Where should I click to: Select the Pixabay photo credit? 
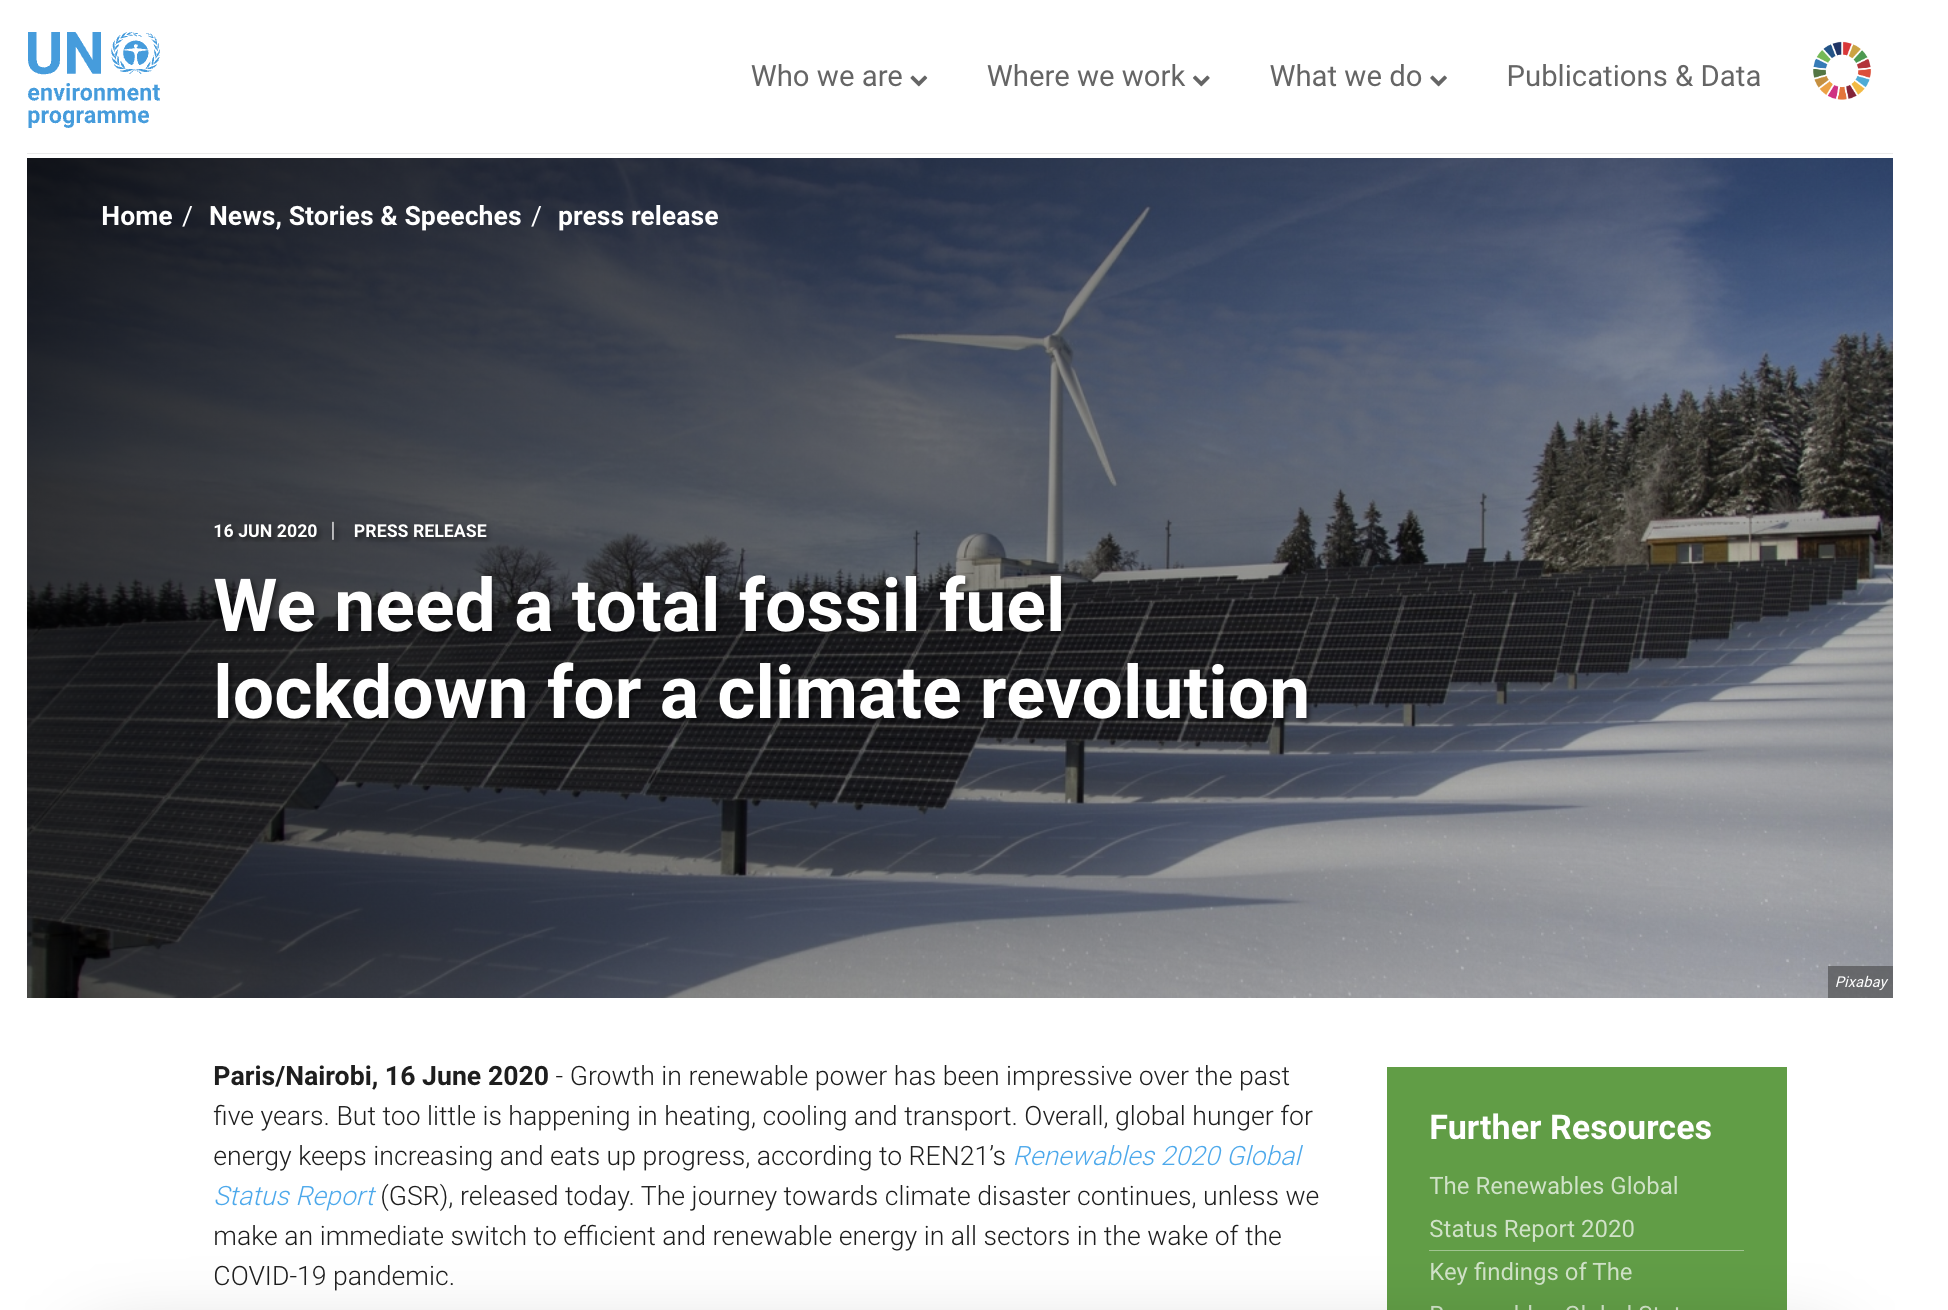[1860, 982]
